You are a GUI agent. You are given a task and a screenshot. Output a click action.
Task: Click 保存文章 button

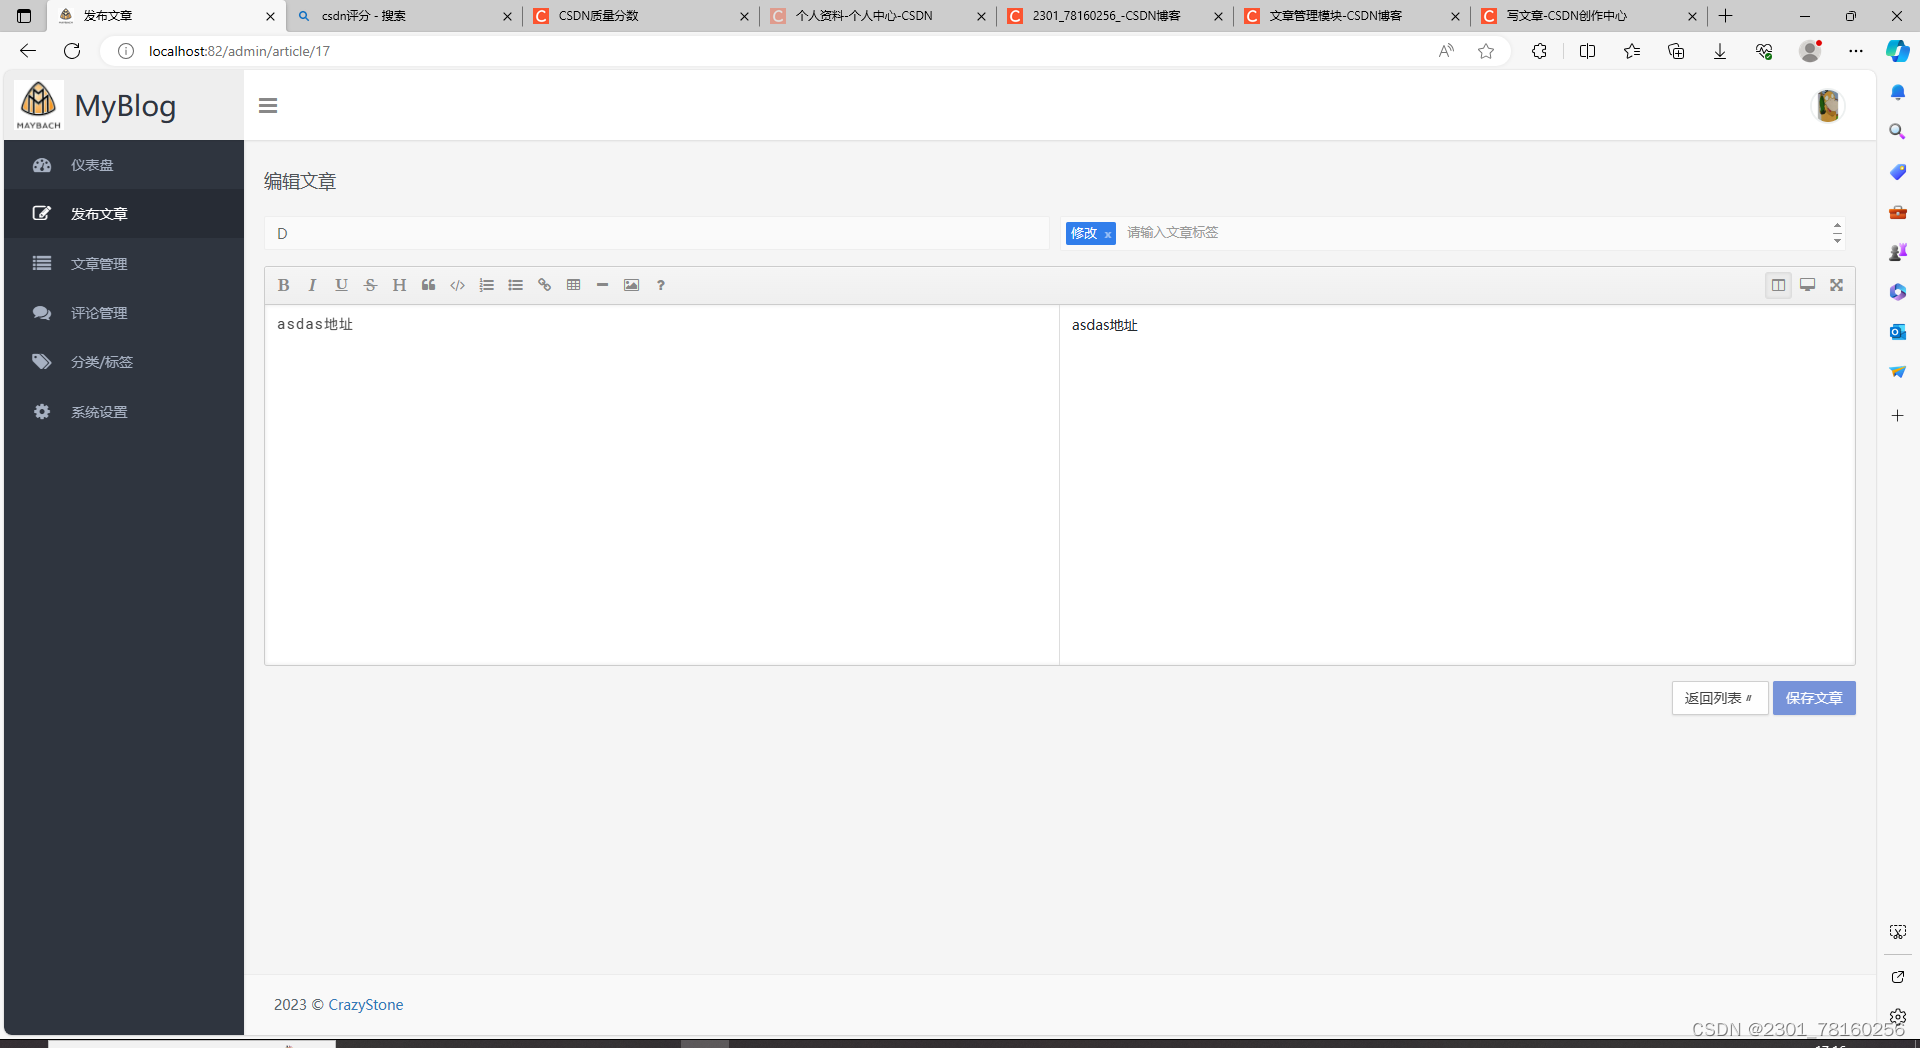click(1814, 698)
